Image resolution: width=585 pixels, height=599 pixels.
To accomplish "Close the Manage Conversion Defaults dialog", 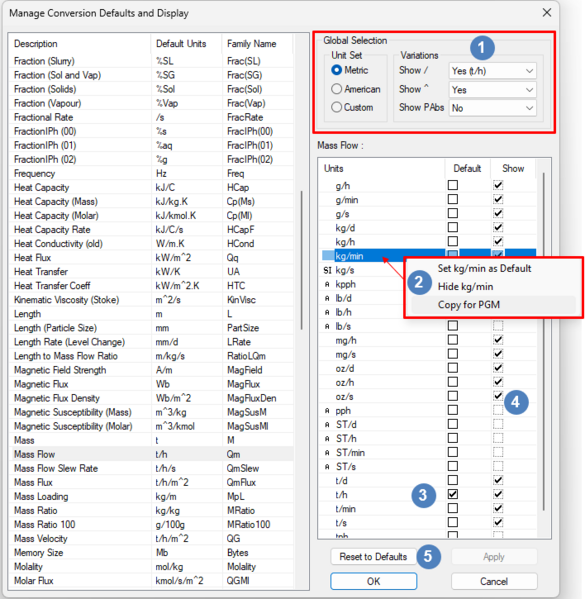I will coord(547,13).
